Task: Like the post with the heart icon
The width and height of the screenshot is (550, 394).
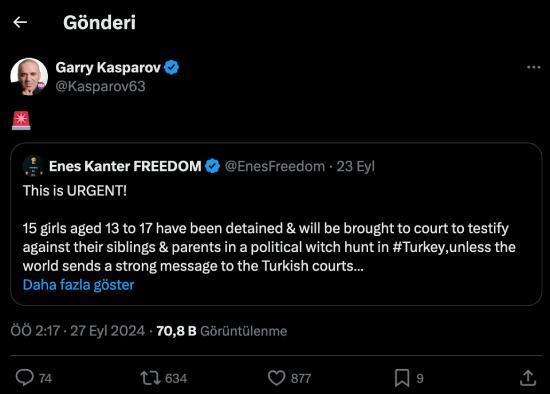Action: tap(276, 378)
